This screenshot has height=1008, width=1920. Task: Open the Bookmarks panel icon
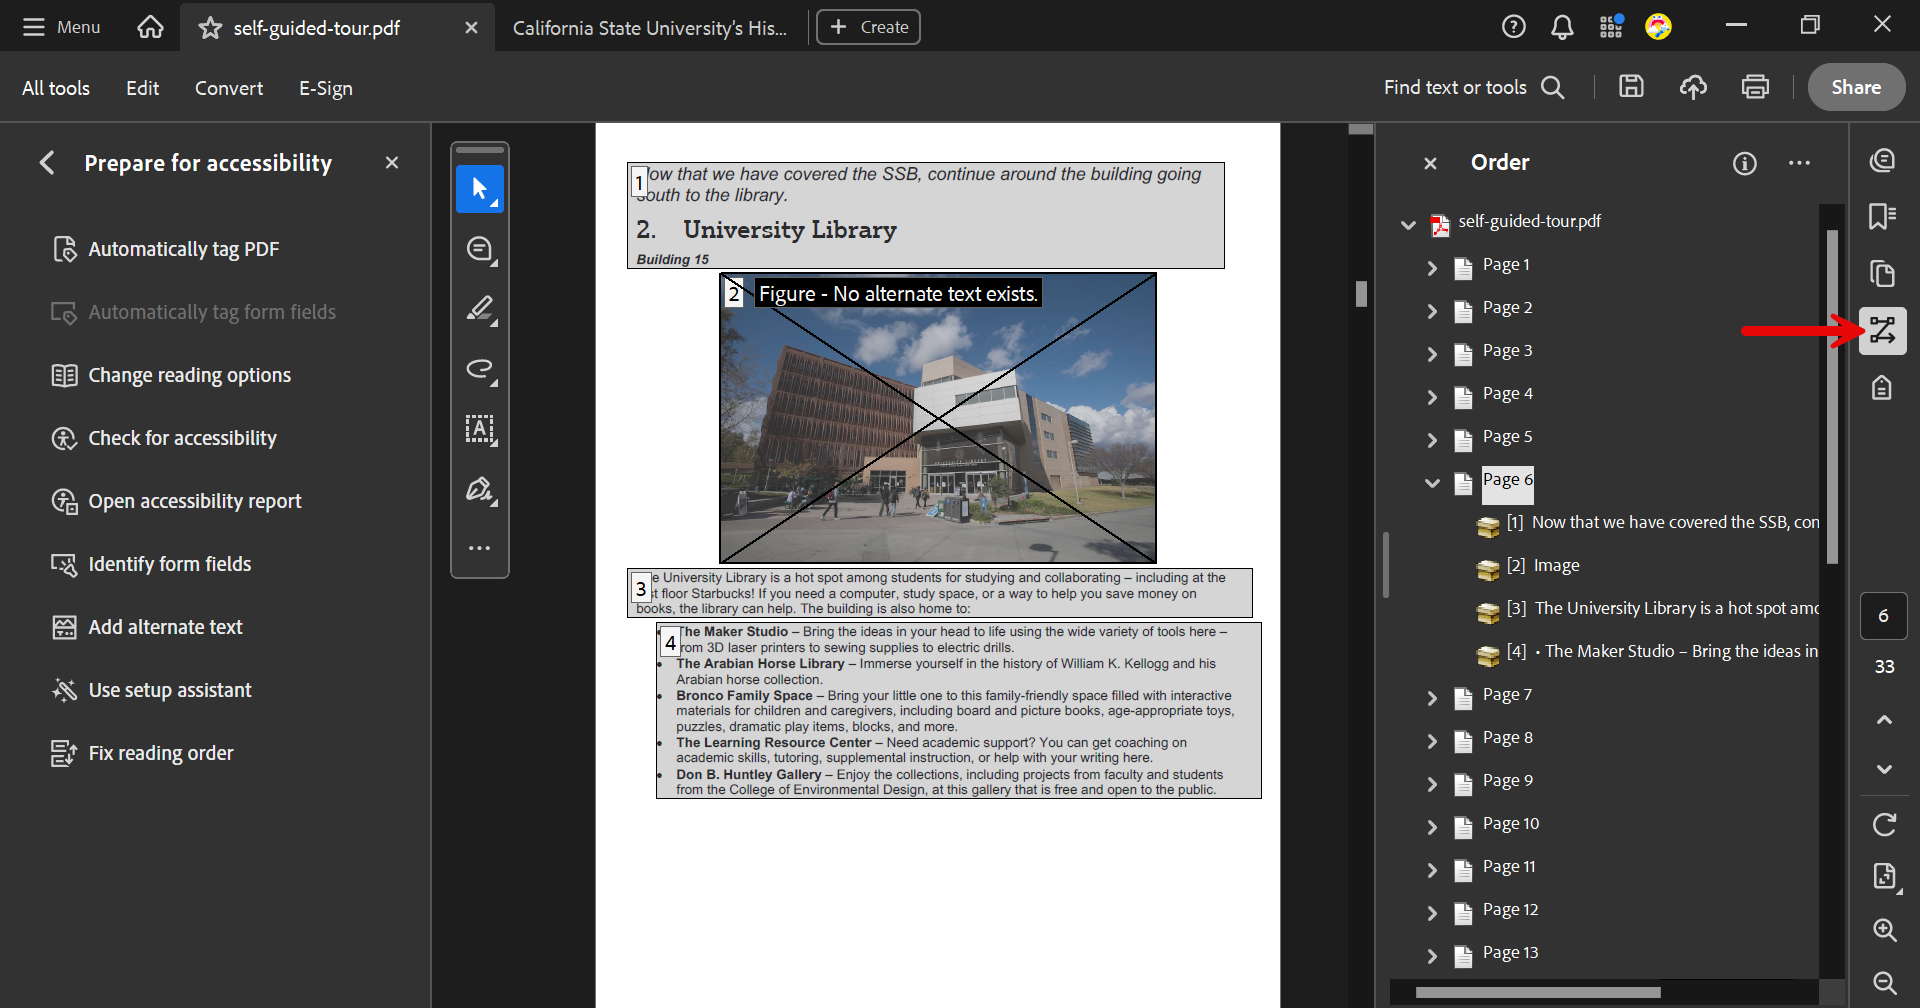coord(1883,216)
